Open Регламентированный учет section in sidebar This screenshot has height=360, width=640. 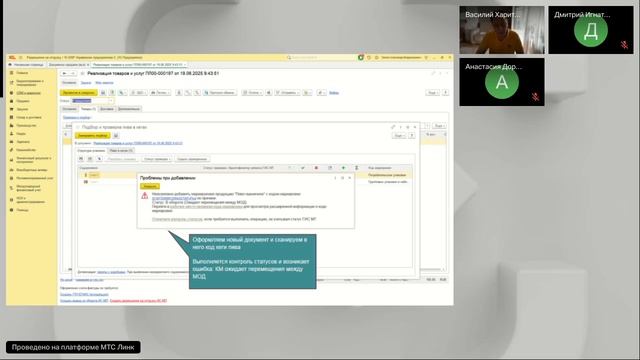pos(34,178)
